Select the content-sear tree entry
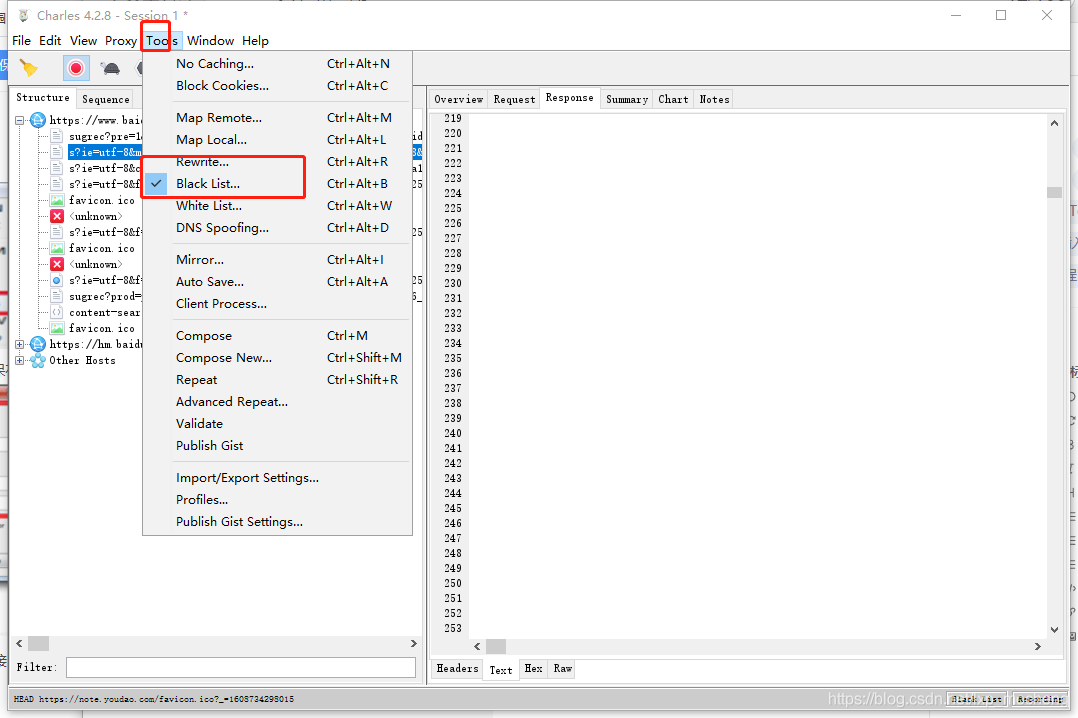Image resolution: width=1078 pixels, height=718 pixels. point(104,312)
